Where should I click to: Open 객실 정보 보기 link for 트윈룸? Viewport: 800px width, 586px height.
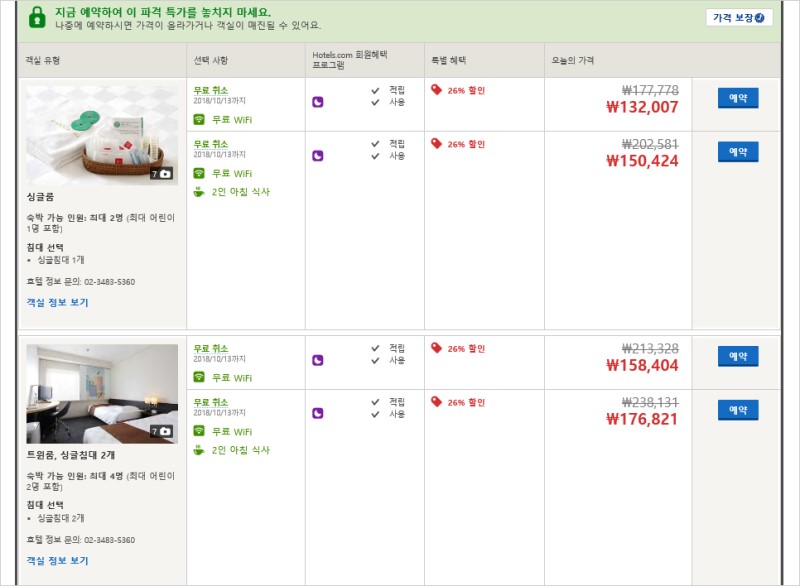click(57, 560)
